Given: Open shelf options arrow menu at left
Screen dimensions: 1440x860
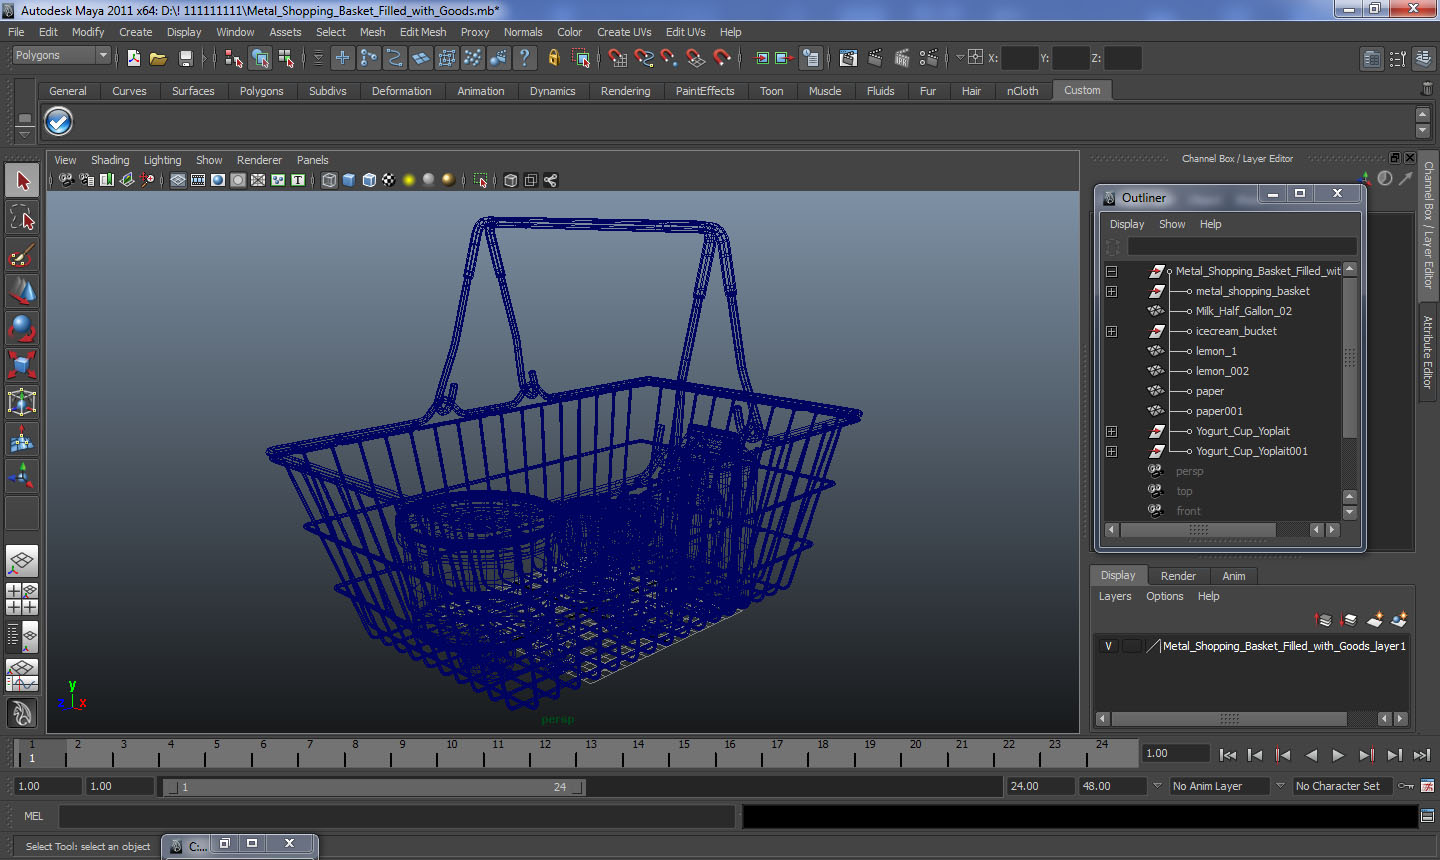Looking at the screenshot, I should [24, 134].
